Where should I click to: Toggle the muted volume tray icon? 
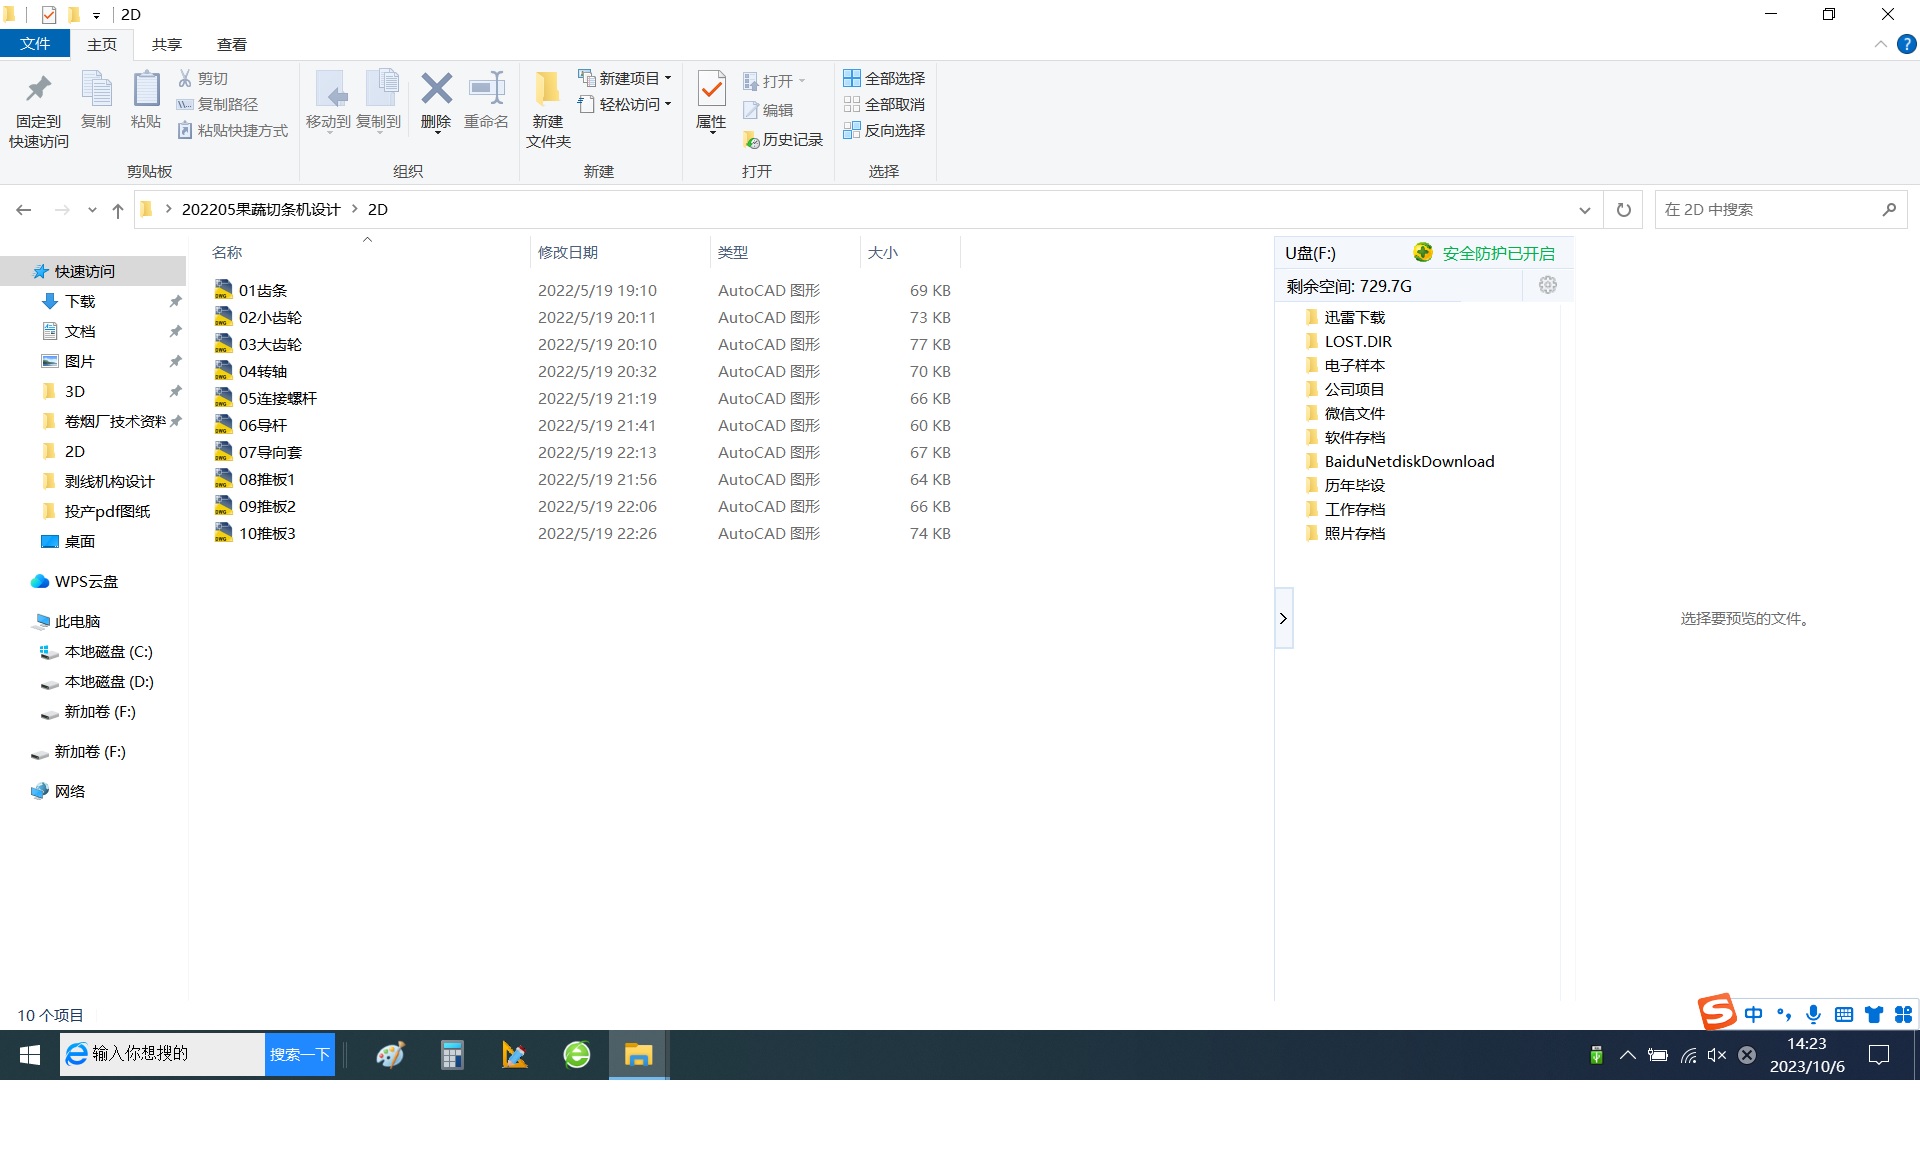[1717, 1055]
